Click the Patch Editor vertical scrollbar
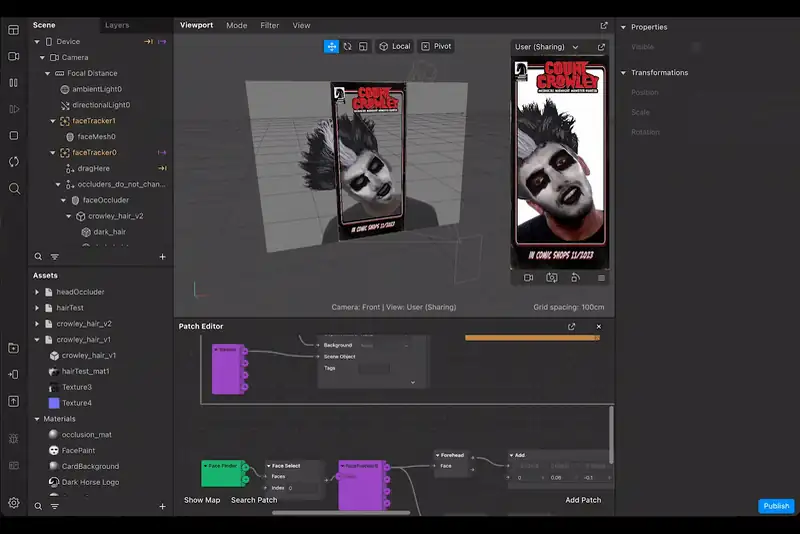 click(611, 435)
